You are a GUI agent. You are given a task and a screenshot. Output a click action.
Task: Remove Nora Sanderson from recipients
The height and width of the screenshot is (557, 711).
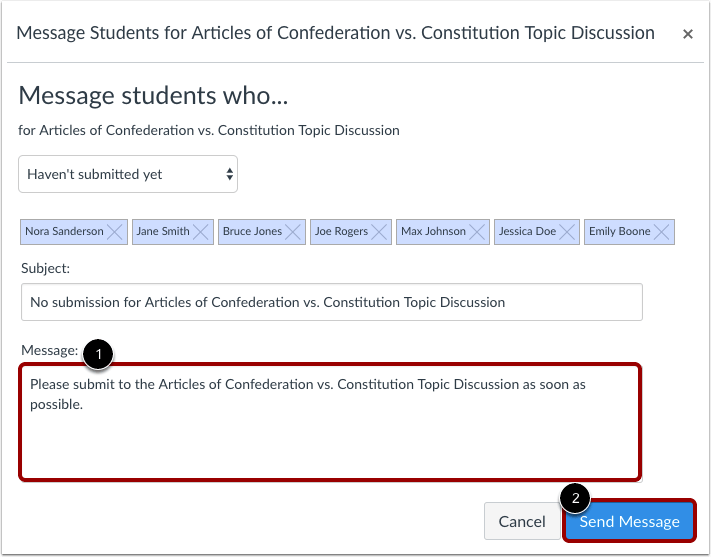pos(116,232)
